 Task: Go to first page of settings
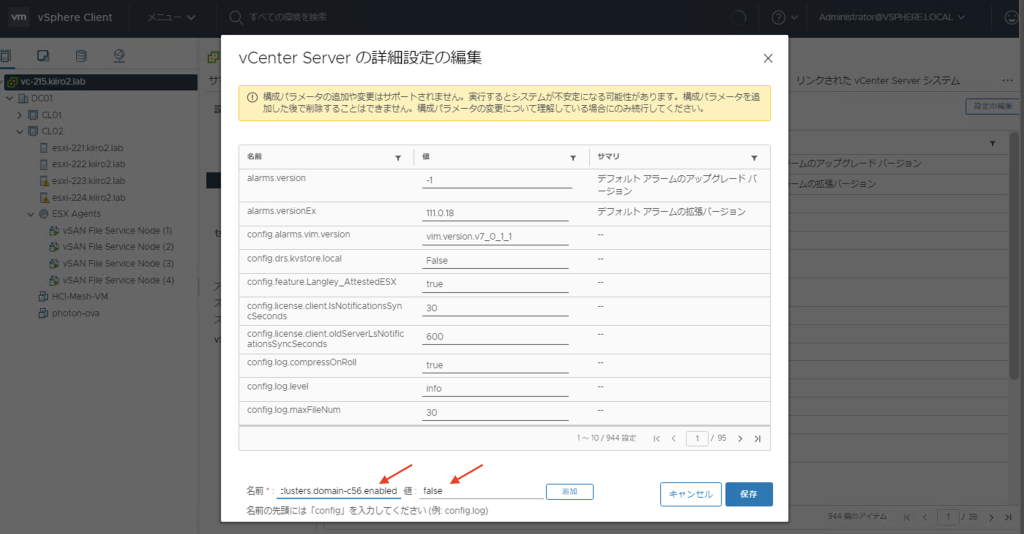(x=656, y=439)
